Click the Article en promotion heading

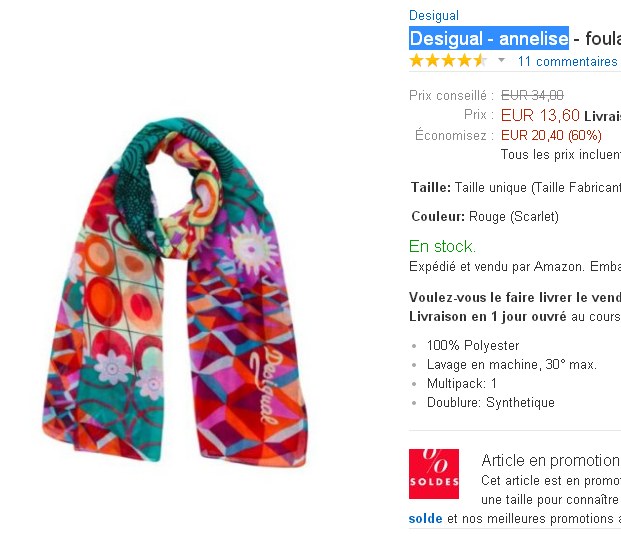coord(551,461)
